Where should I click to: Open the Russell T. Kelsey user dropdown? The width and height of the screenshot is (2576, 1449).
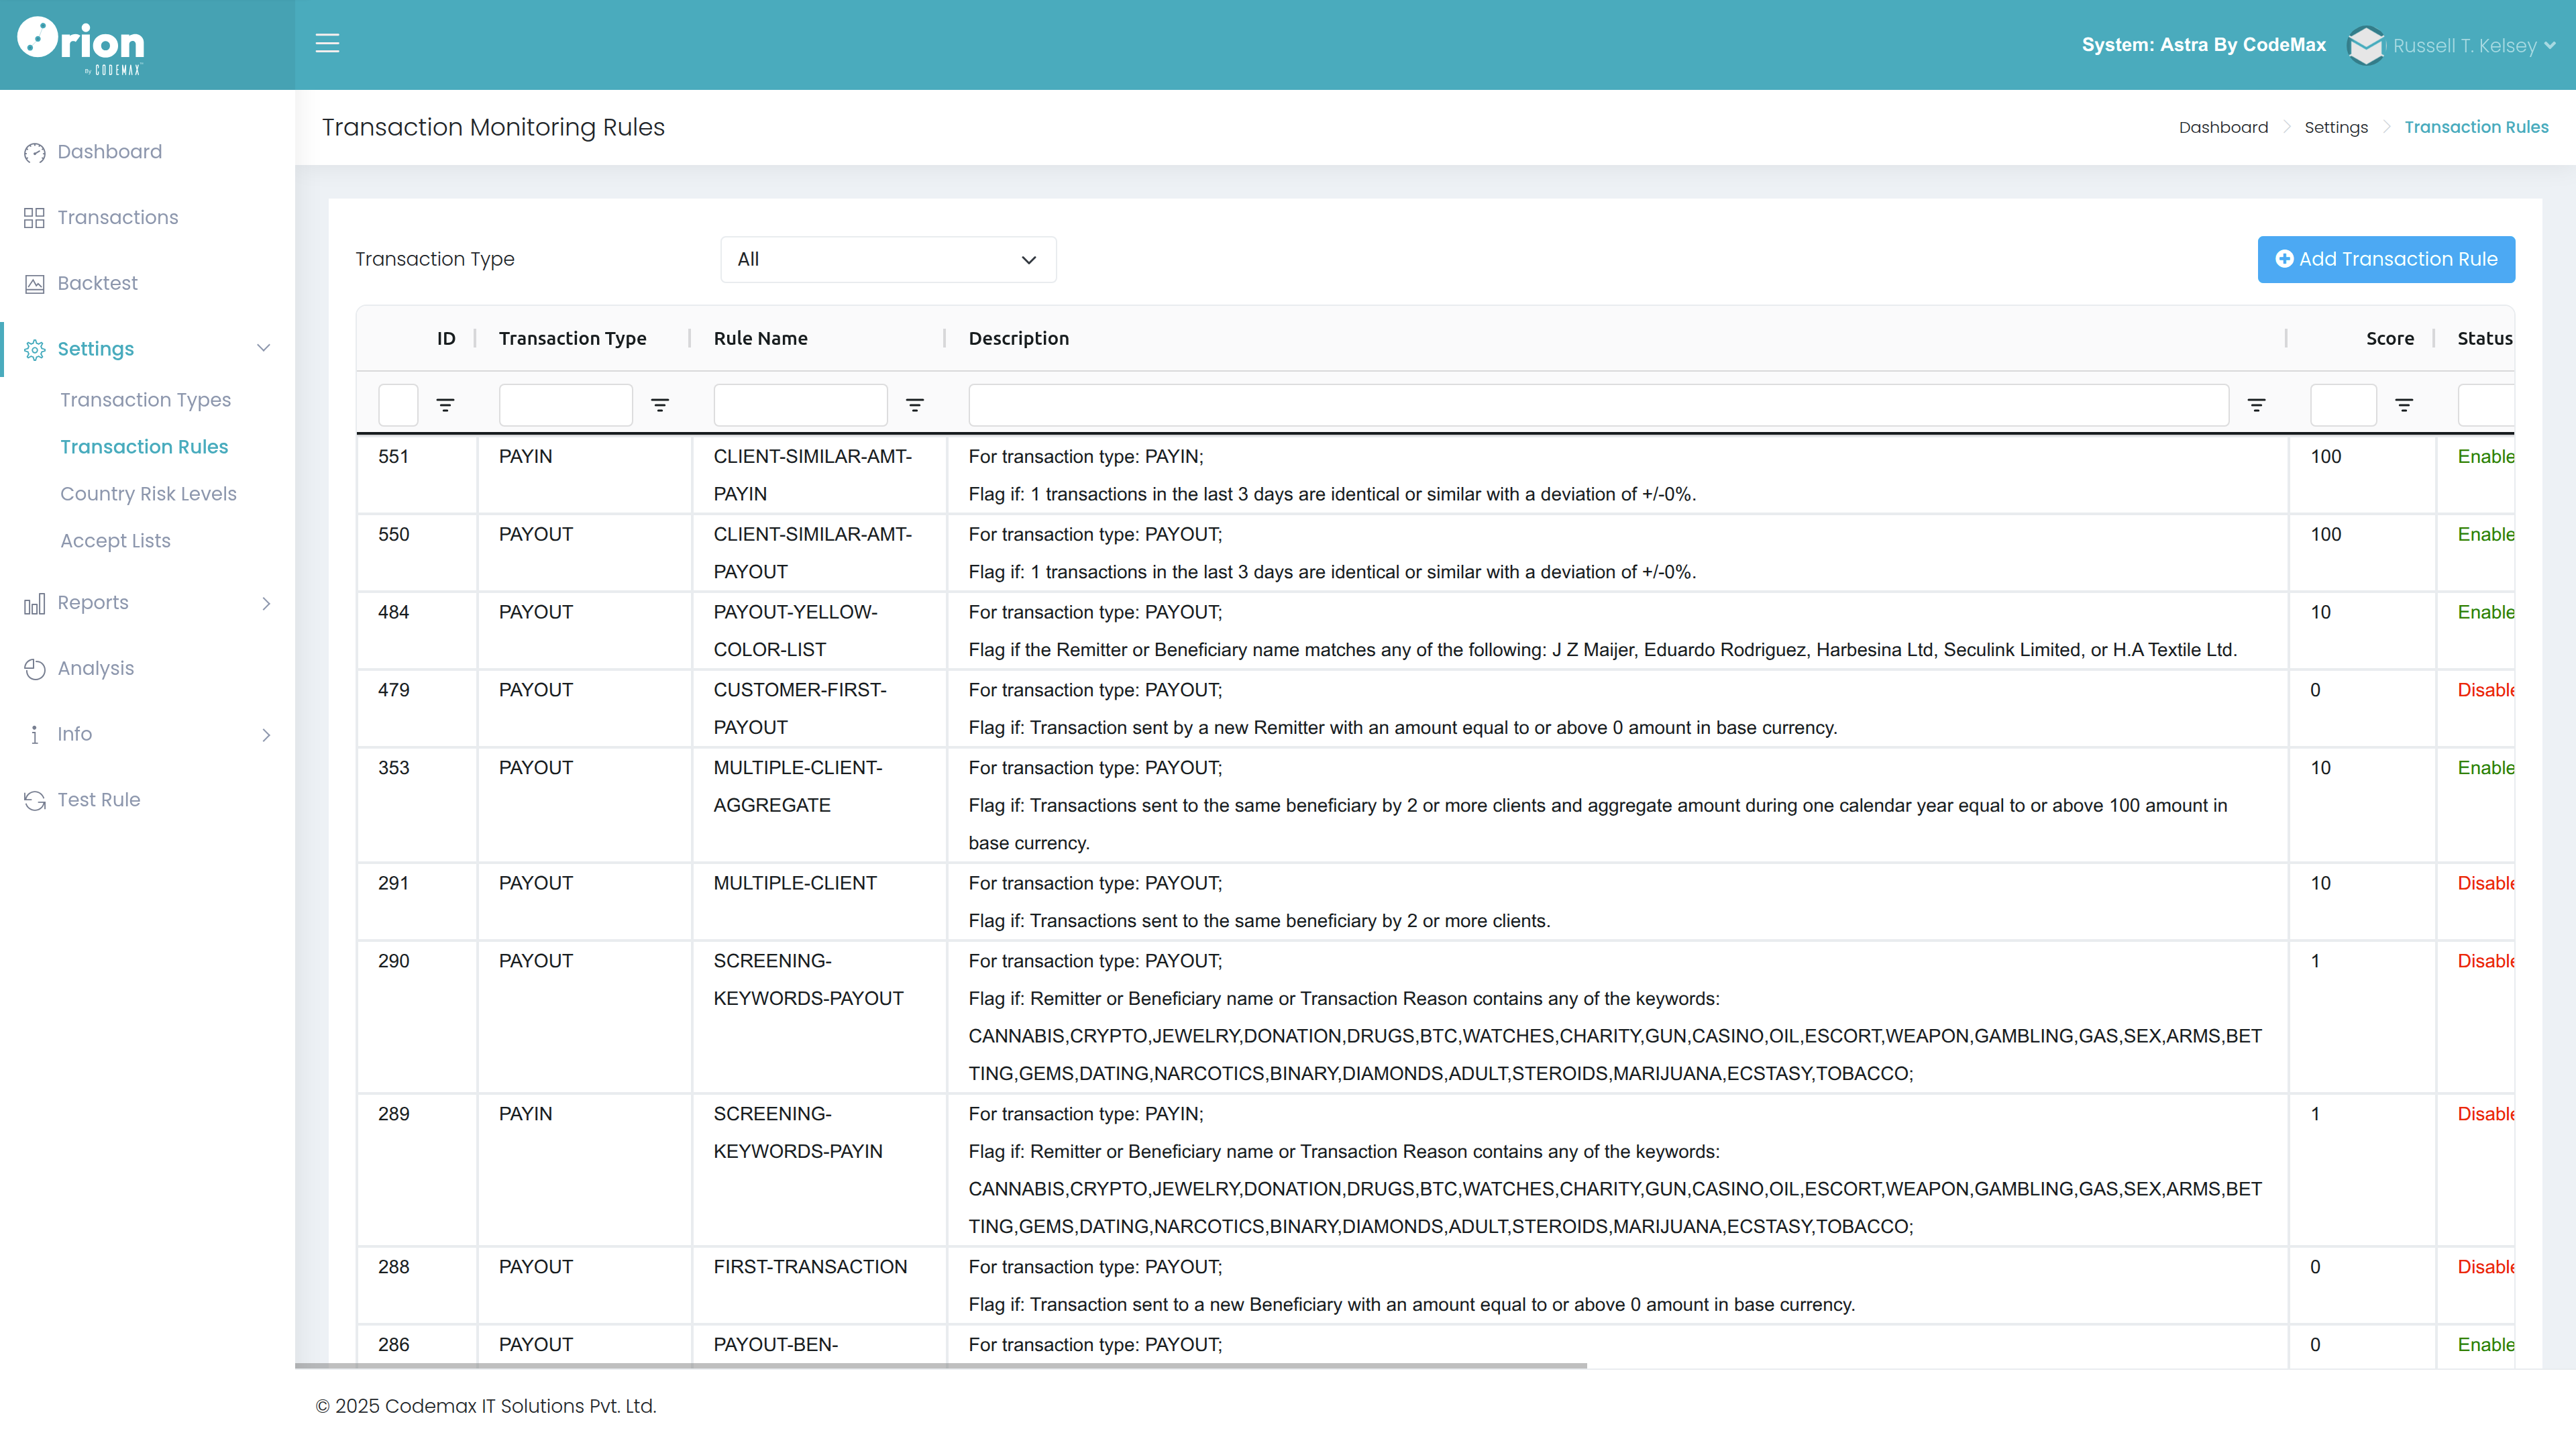(x=2474, y=45)
